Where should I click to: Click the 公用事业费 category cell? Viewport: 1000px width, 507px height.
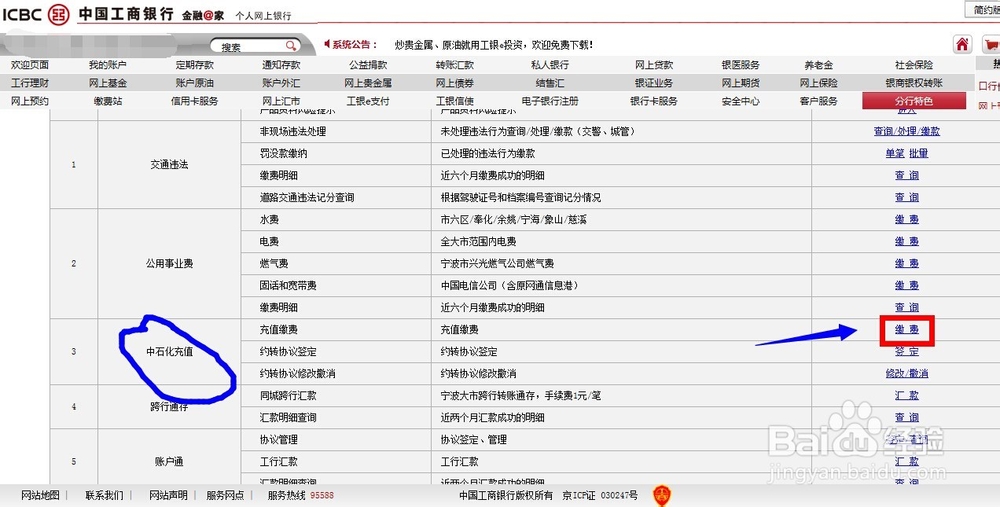(x=169, y=263)
